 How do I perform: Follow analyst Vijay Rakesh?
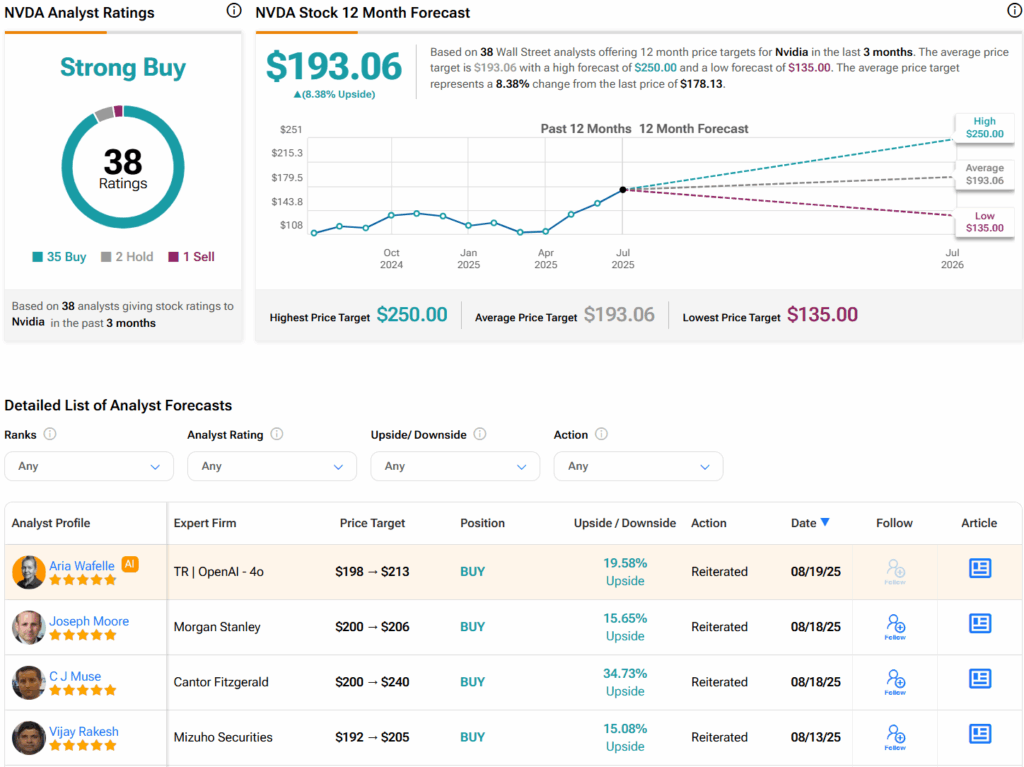tap(895, 737)
